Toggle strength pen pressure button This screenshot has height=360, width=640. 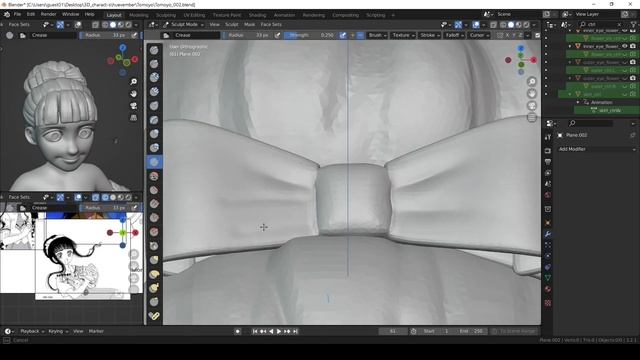(x=343, y=36)
